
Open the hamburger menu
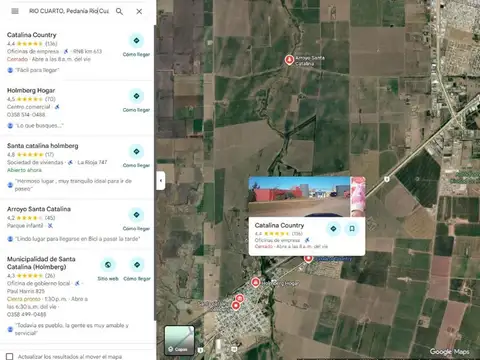15,11
